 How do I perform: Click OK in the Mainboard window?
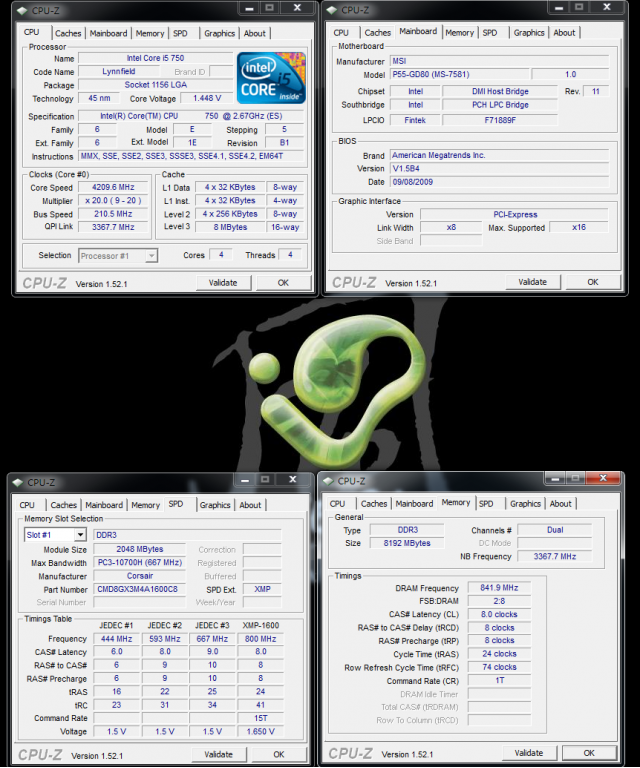click(593, 282)
